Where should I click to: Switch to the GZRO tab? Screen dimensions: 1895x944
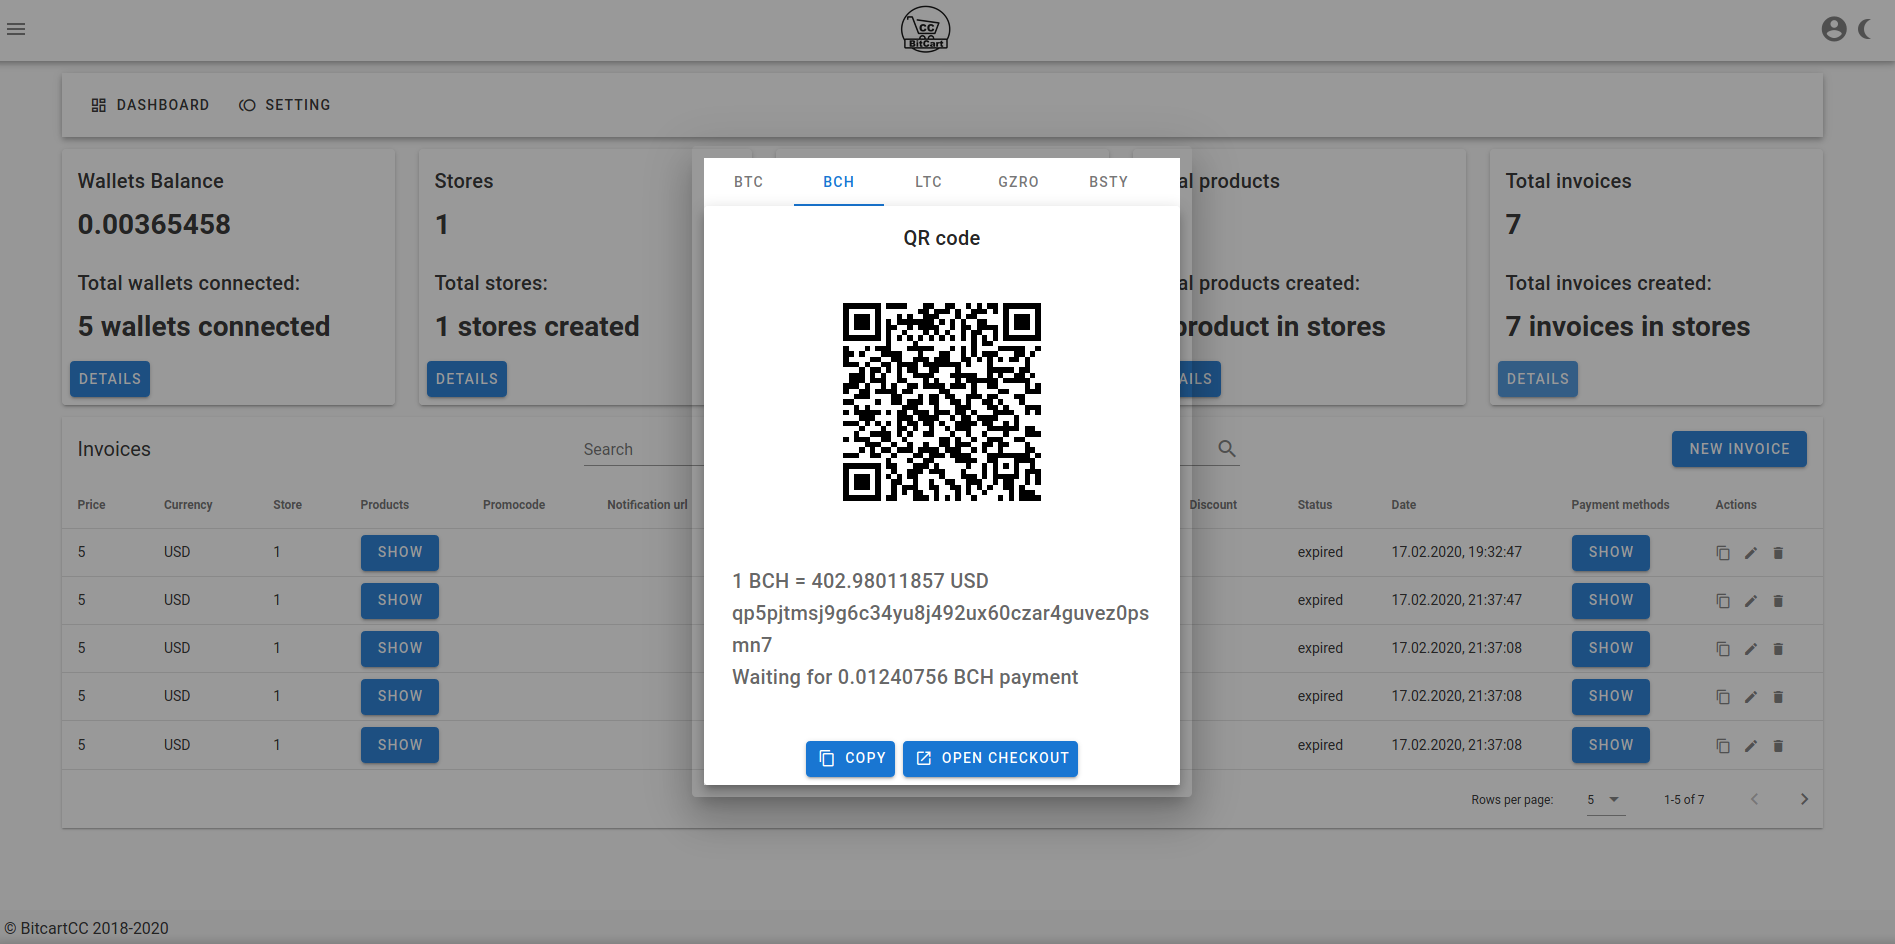tap(1019, 182)
